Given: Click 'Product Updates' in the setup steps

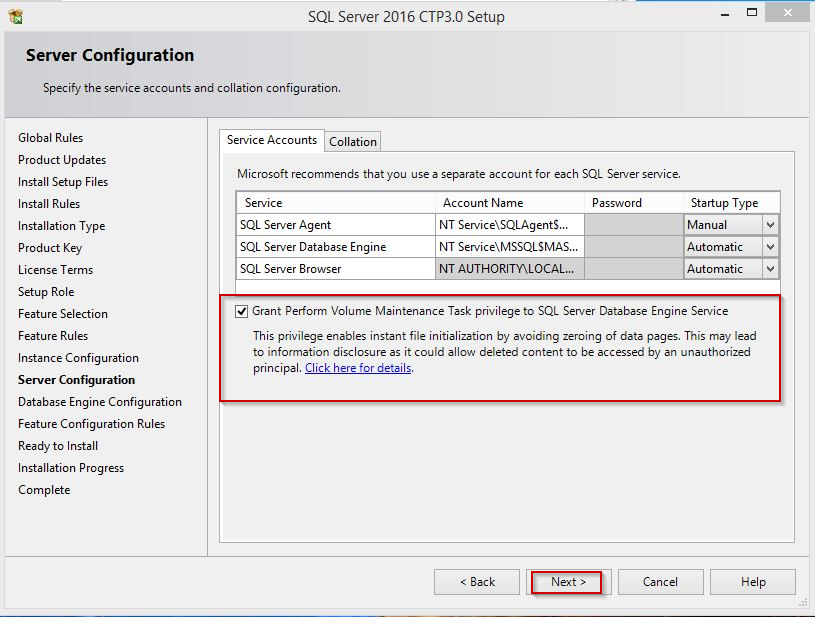Looking at the screenshot, I should 62,160.
